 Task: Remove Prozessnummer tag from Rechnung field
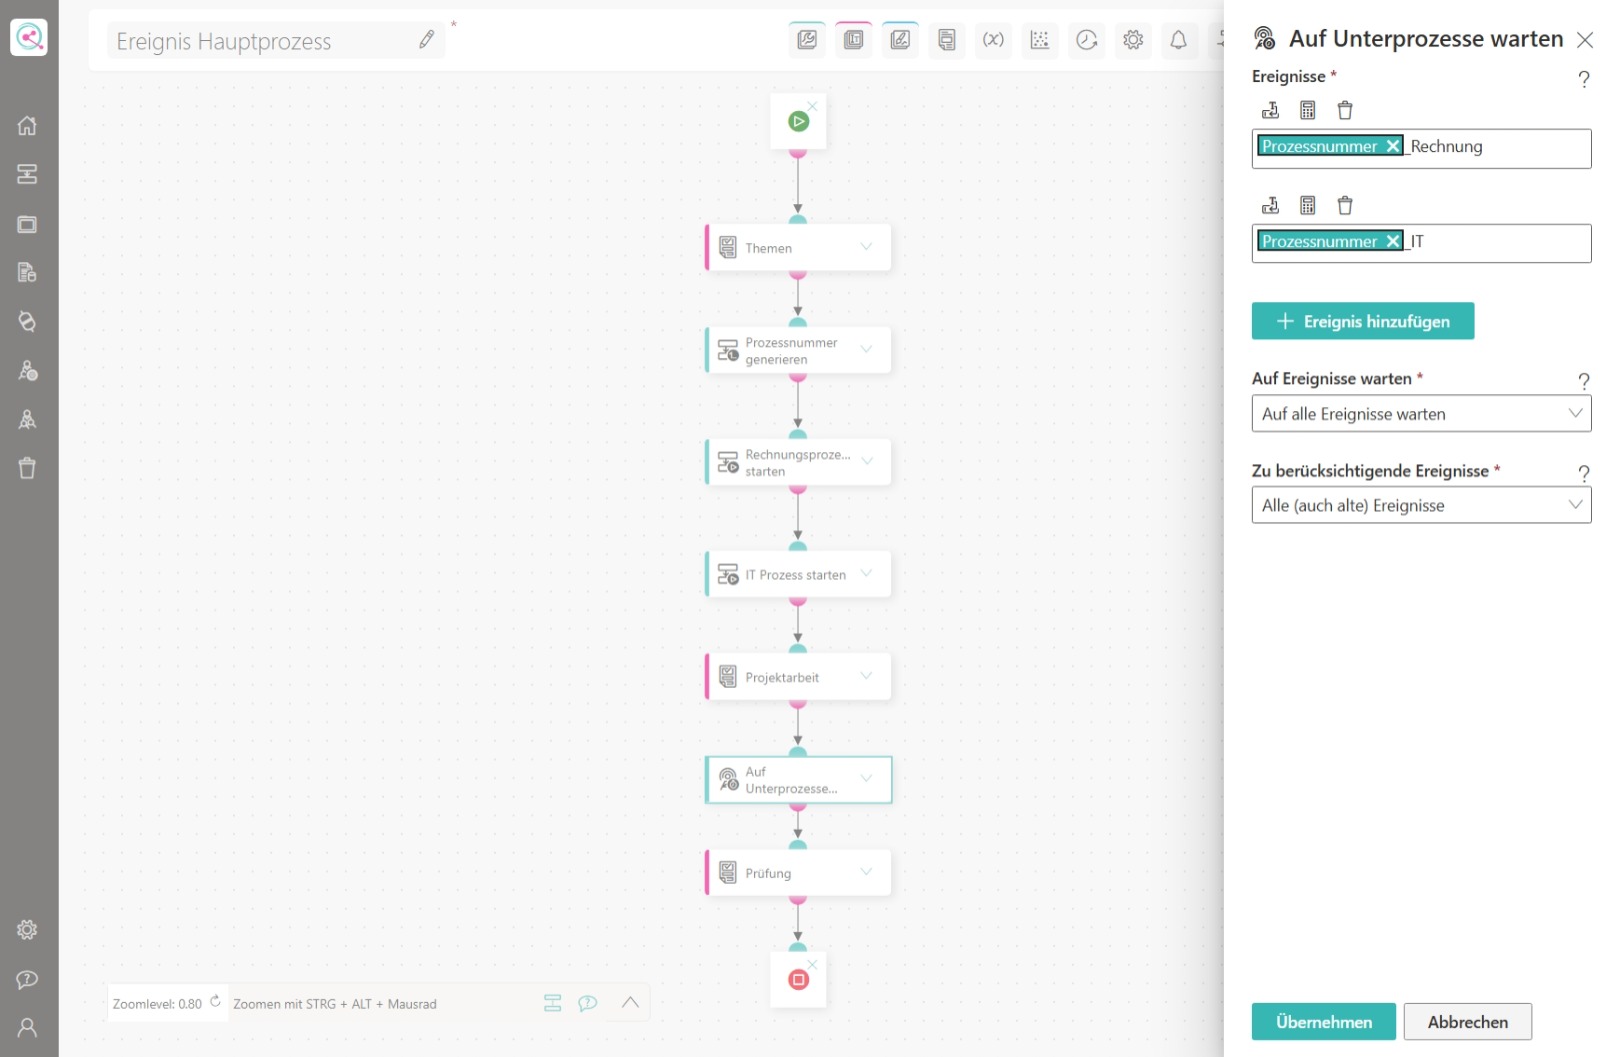(x=1392, y=146)
